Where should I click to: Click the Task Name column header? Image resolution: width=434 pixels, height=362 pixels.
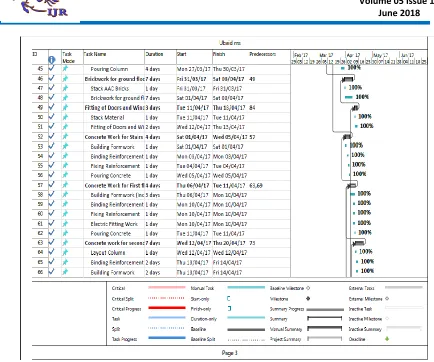point(95,54)
